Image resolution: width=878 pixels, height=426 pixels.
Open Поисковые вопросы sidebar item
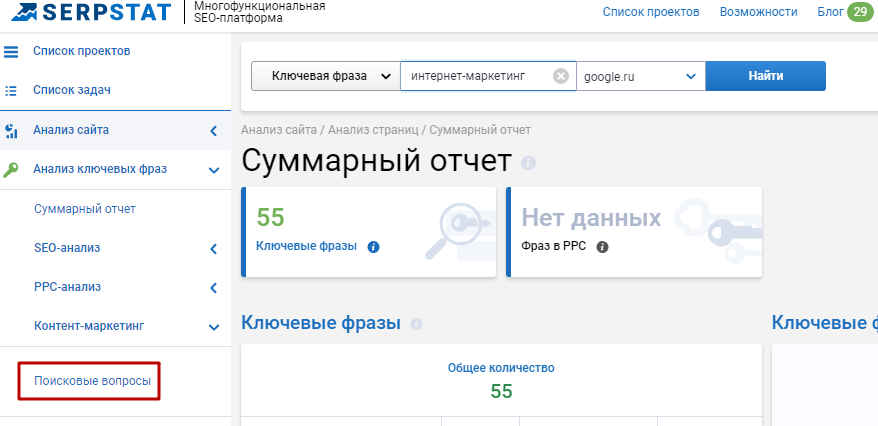pos(92,381)
